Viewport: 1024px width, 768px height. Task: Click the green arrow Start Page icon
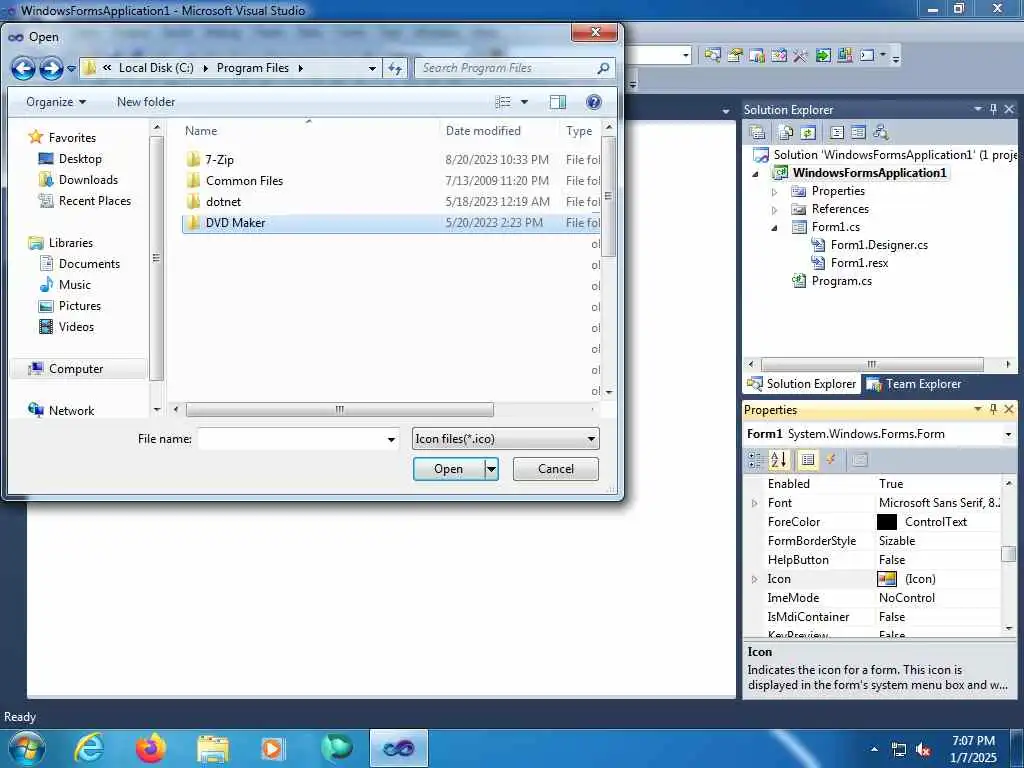click(x=823, y=56)
